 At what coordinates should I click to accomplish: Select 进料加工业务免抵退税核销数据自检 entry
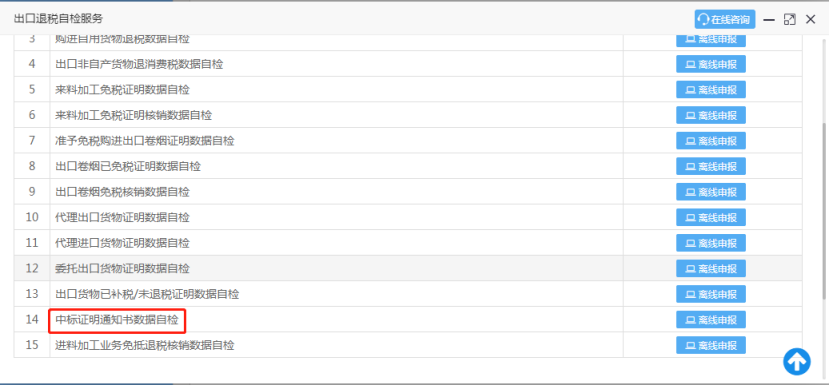pyautogui.click(x=145, y=345)
